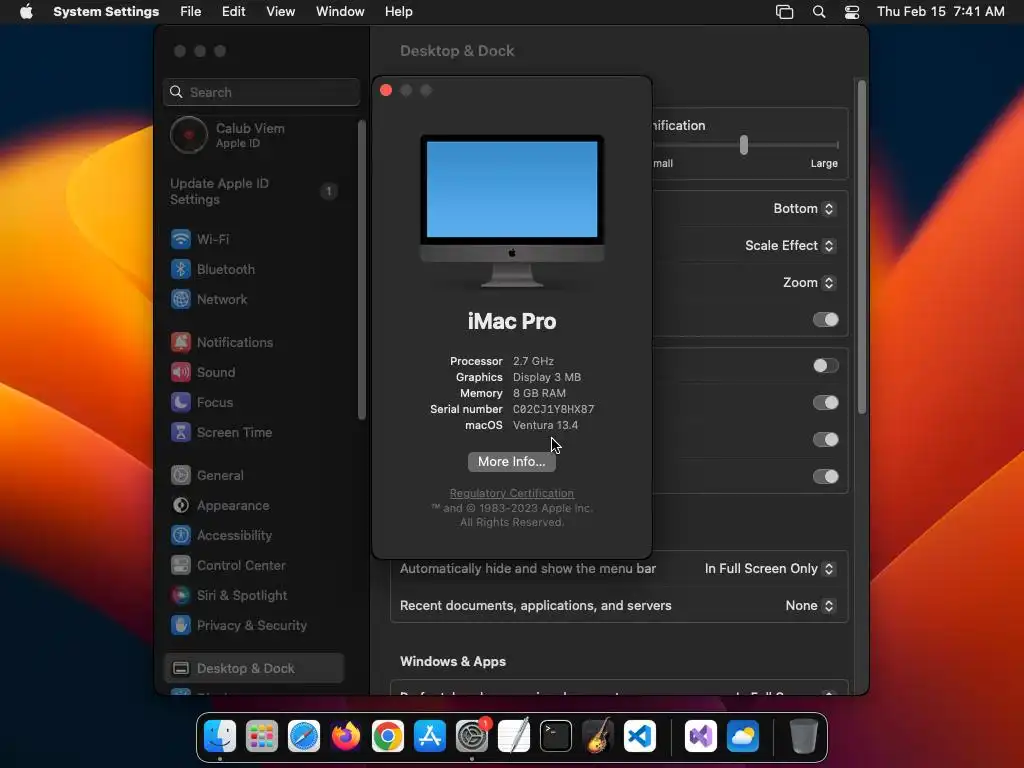Launch Safari from the Dock
This screenshot has width=1024, height=768.
pyautogui.click(x=304, y=736)
